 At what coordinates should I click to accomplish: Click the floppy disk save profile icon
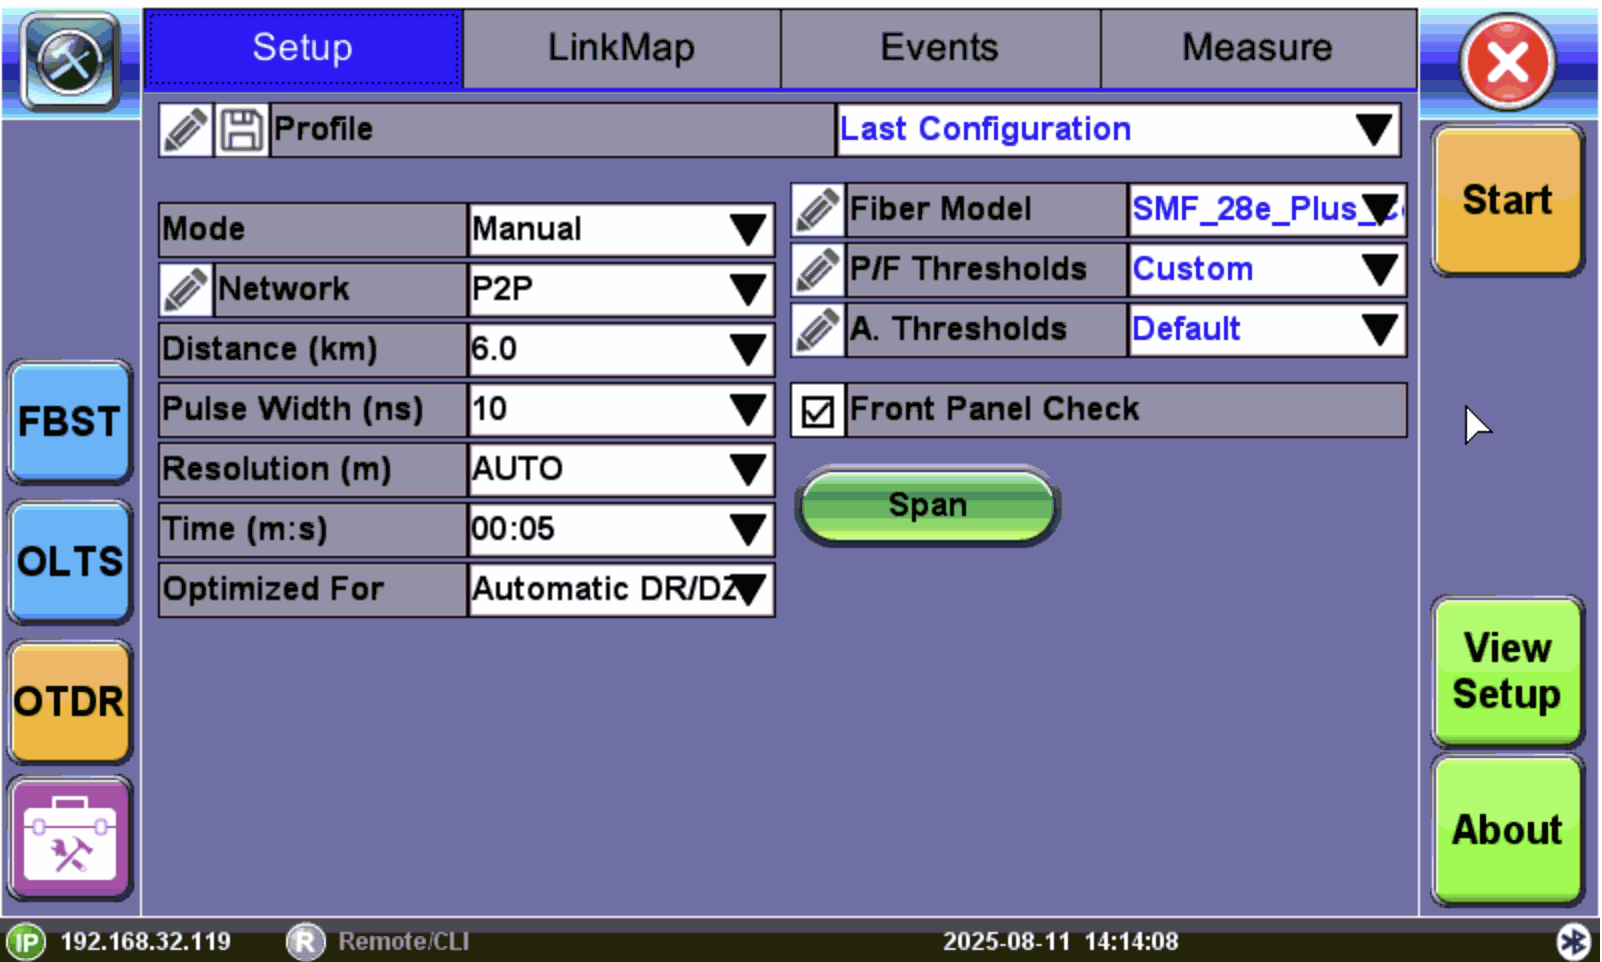(x=241, y=130)
